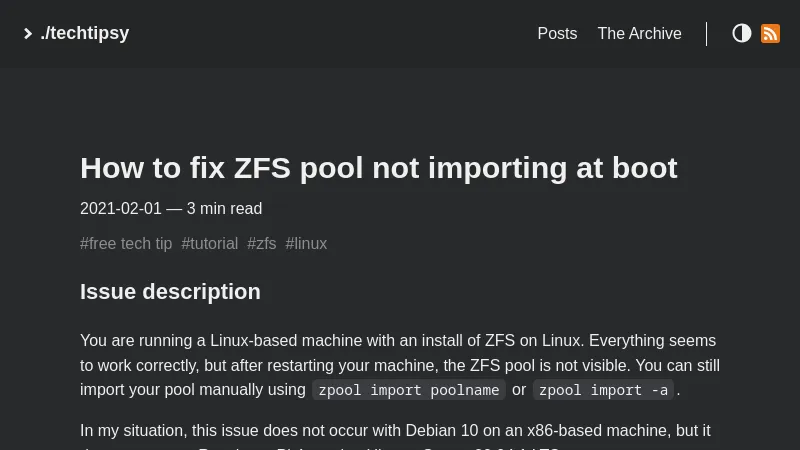Screen dimensions: 800x450
Task: Browse posts tagged #linux
Action: tap(306, 243)
